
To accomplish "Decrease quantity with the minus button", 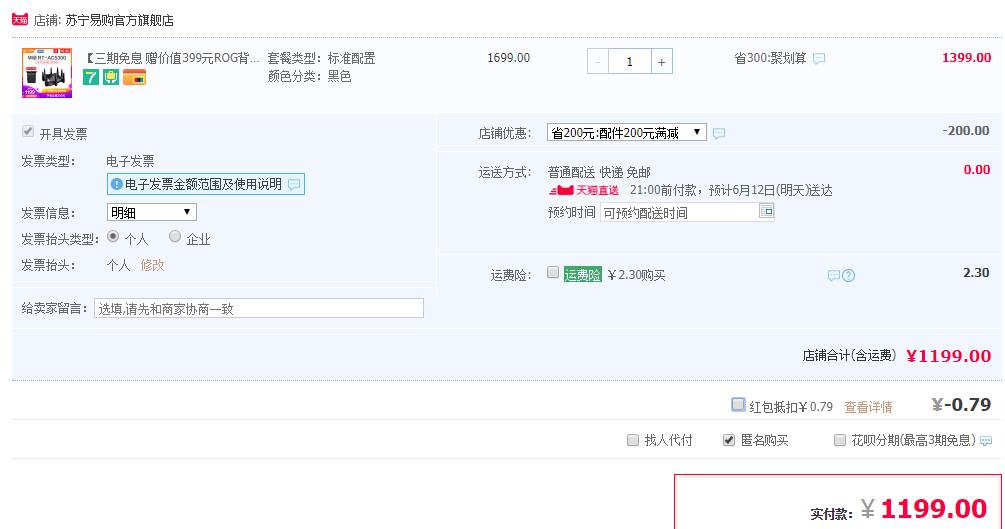I will coord(597,62).
